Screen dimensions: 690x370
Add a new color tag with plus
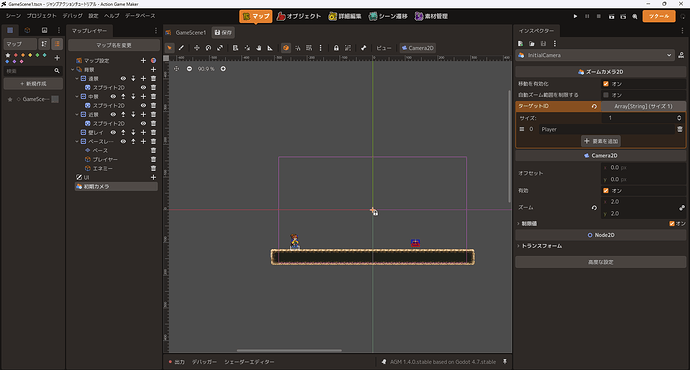[x=57, y=58]
